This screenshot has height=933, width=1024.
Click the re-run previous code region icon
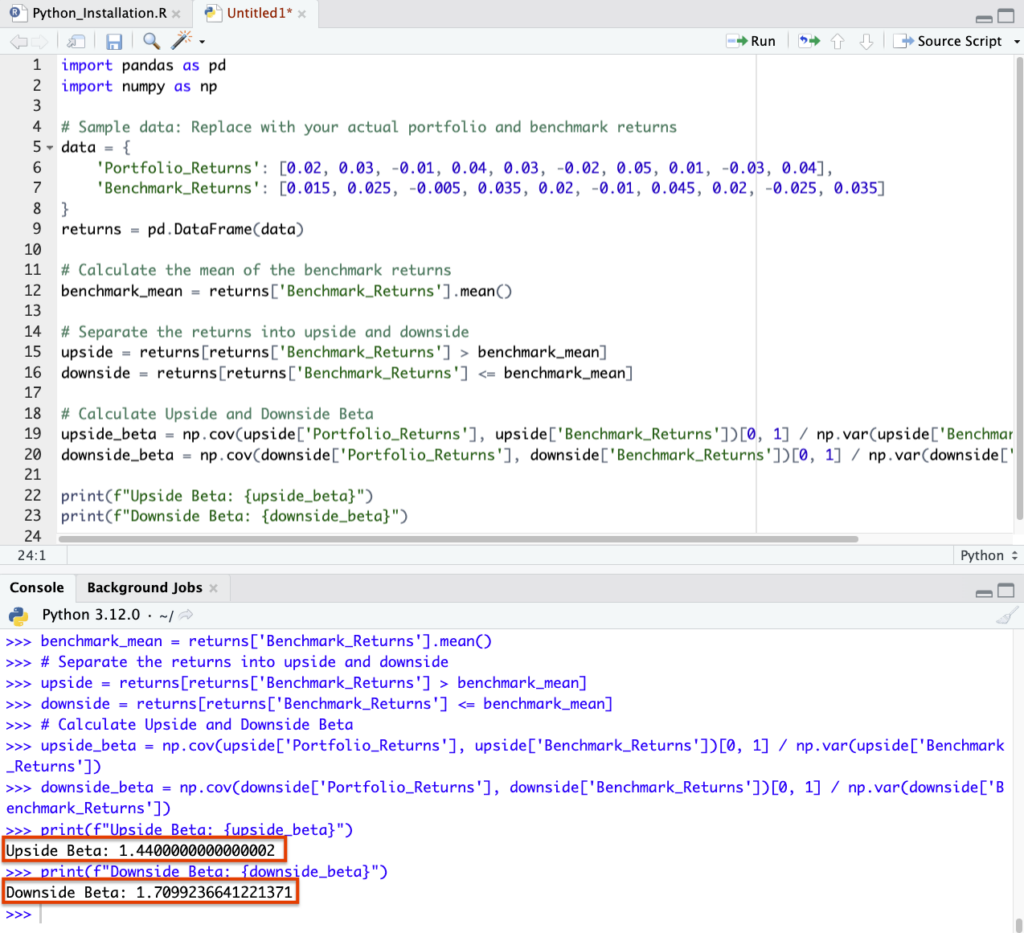[808, 41]
